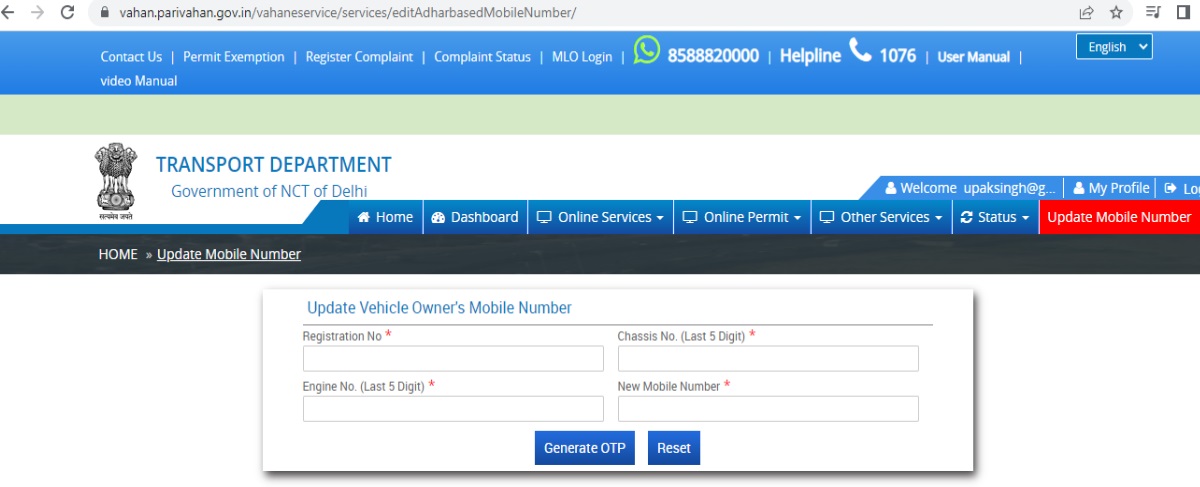Click the Registration No input field

[453, 359]
